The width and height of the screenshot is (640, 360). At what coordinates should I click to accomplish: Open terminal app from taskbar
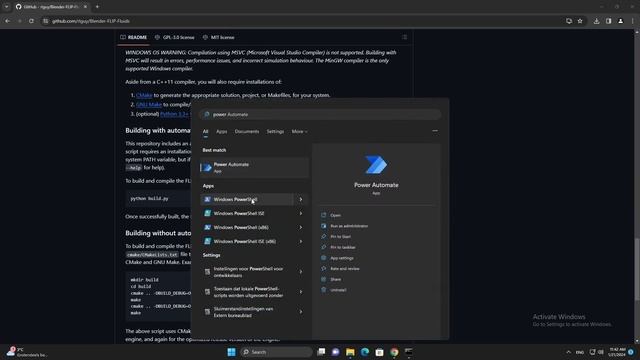click(409, 352)
